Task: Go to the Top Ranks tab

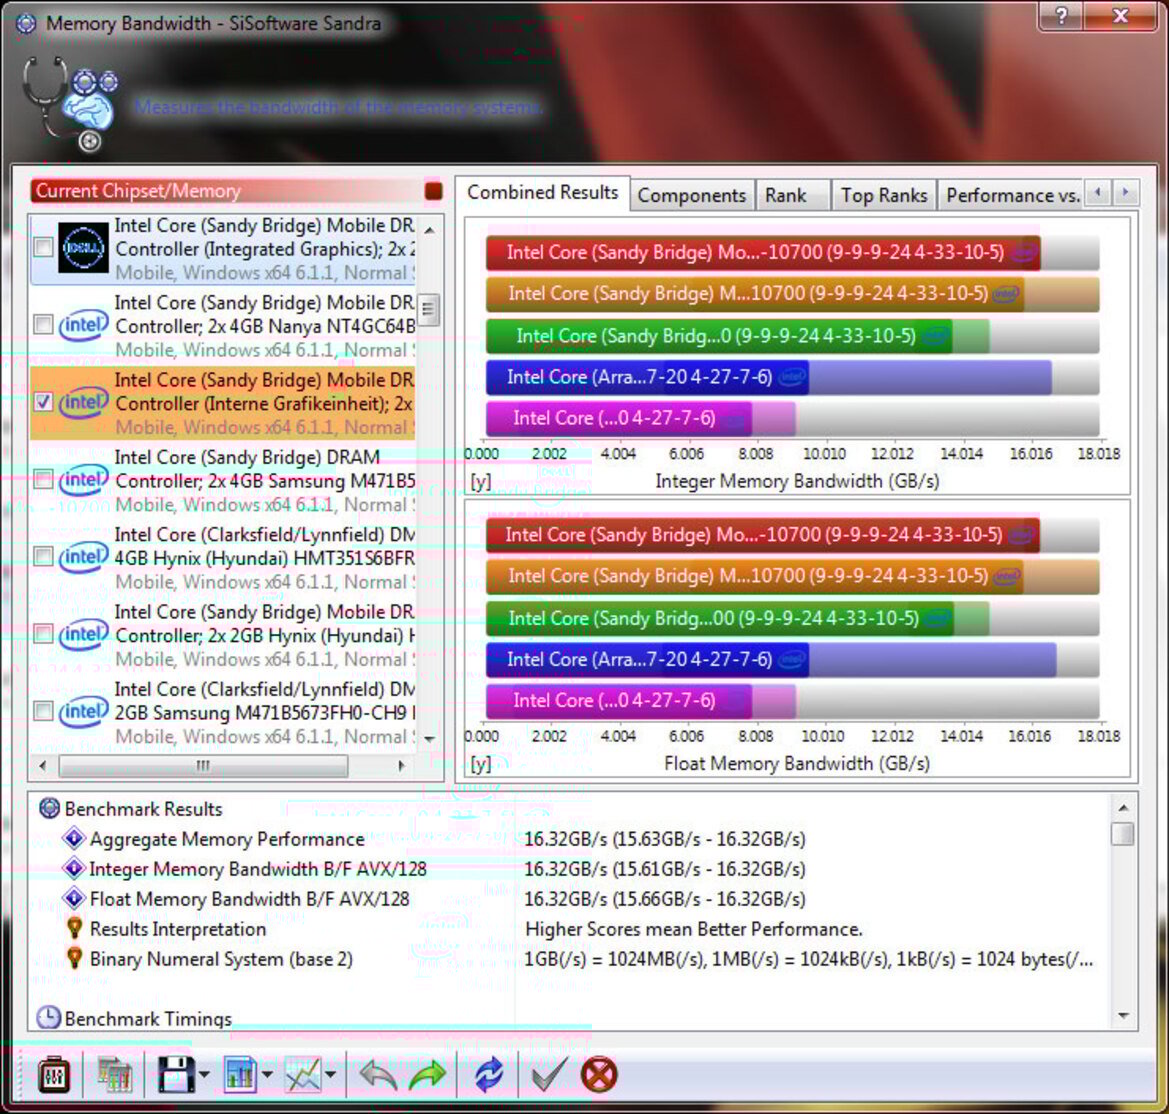Action: coord(884,195)
